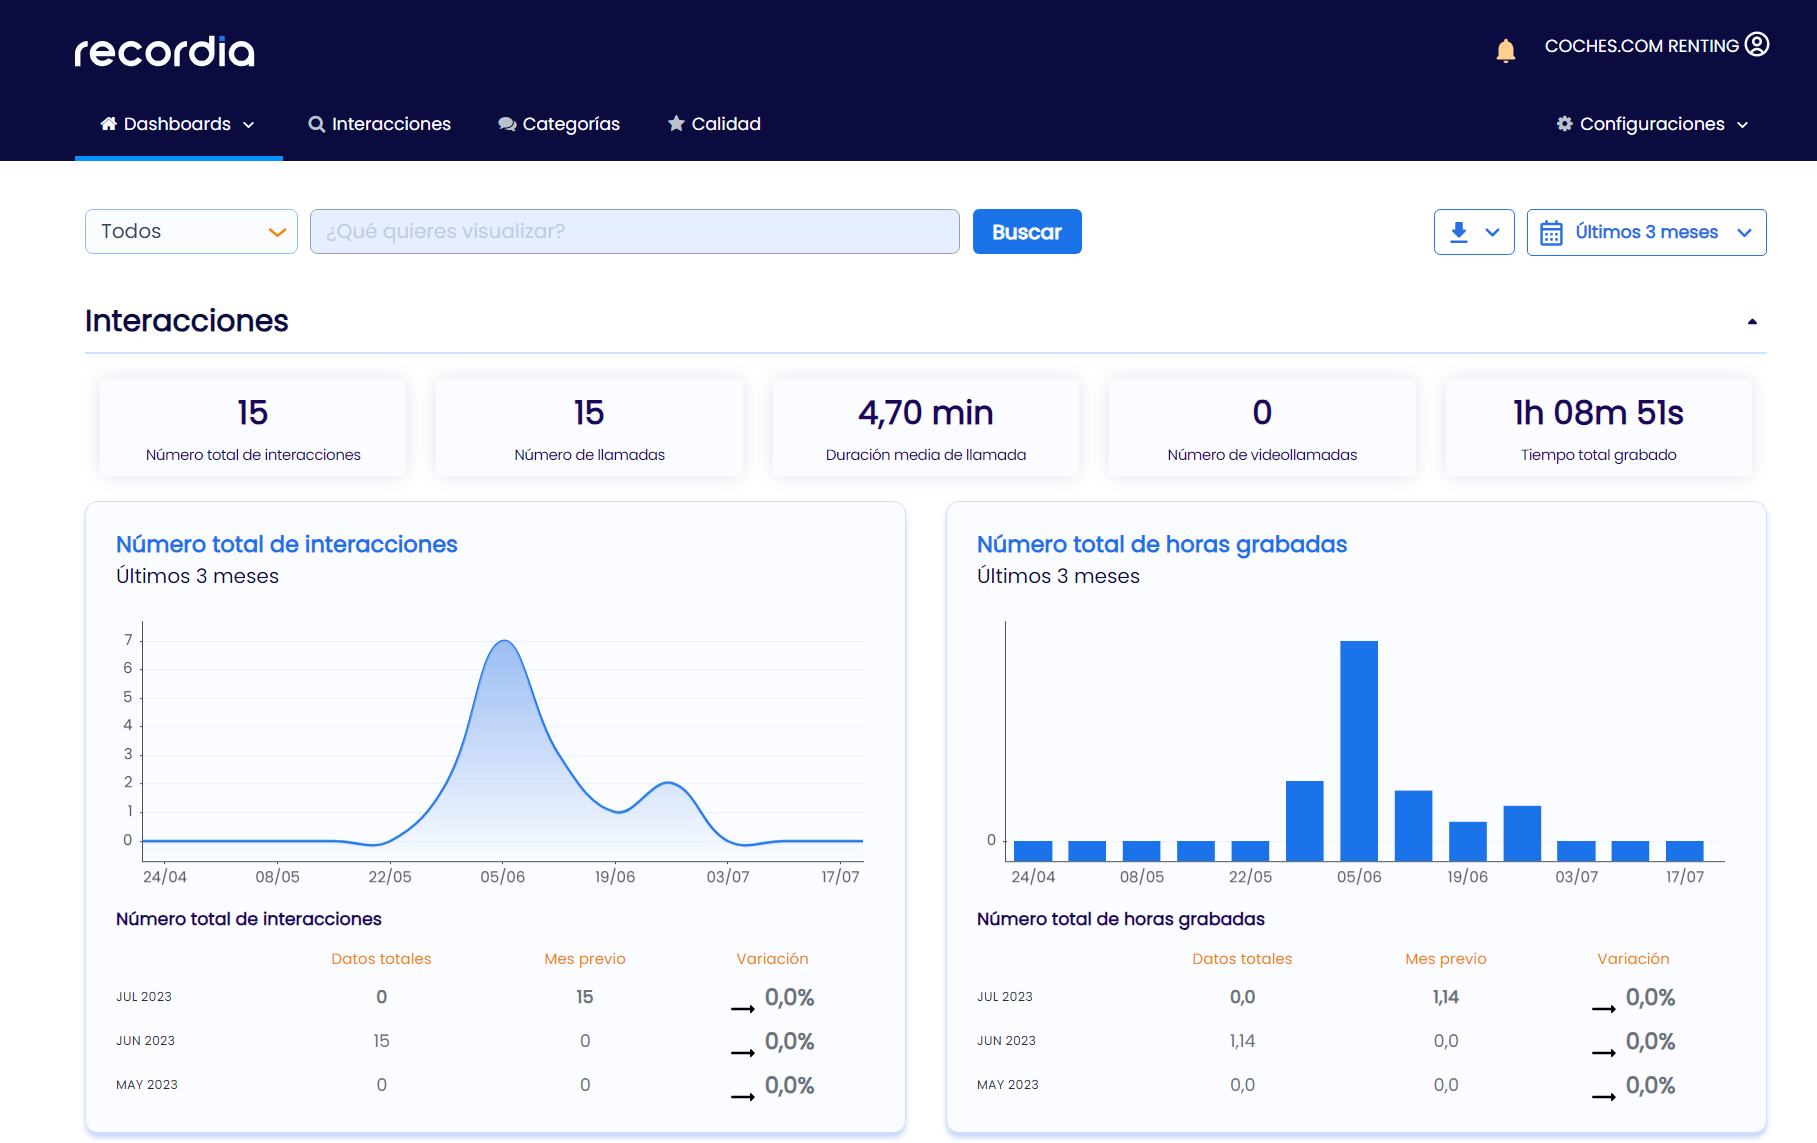Expand the Configuraciones menu chevron

[1743, 125]
